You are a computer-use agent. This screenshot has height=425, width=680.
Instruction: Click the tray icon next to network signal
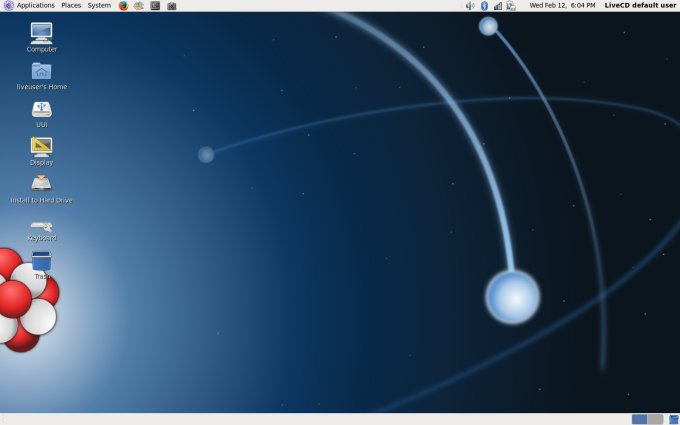pos(511,6)
